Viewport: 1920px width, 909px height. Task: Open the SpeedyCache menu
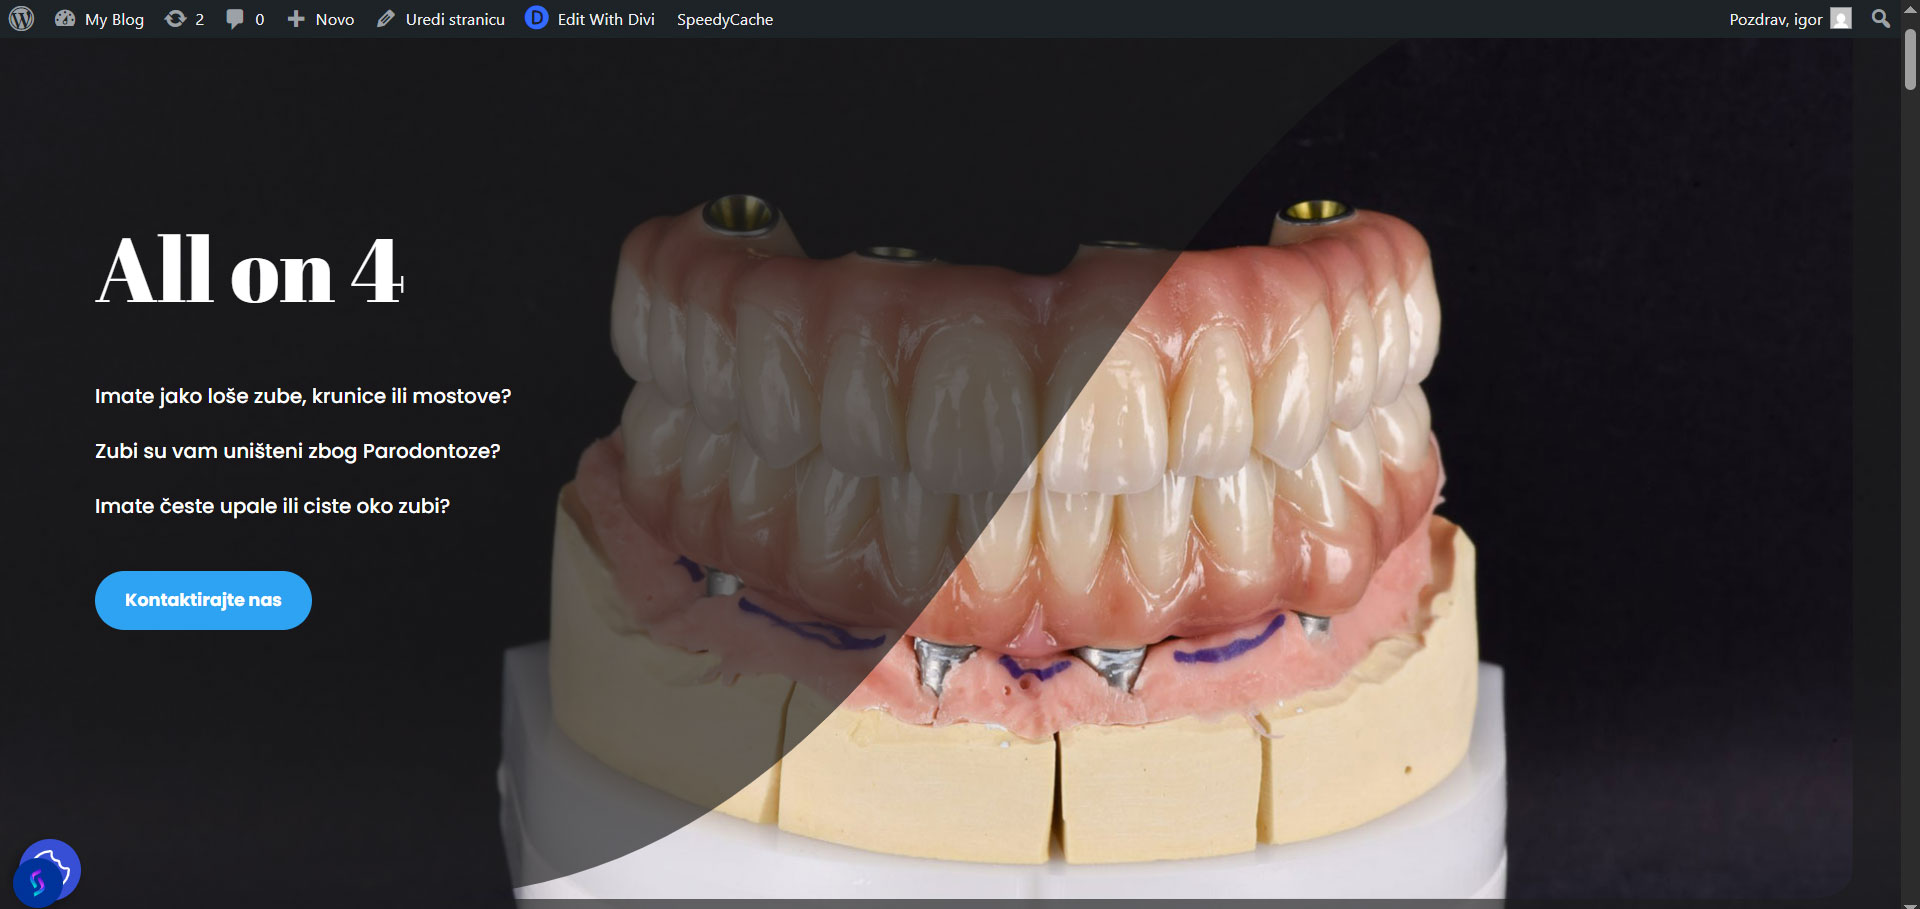(x=725, y=19)
